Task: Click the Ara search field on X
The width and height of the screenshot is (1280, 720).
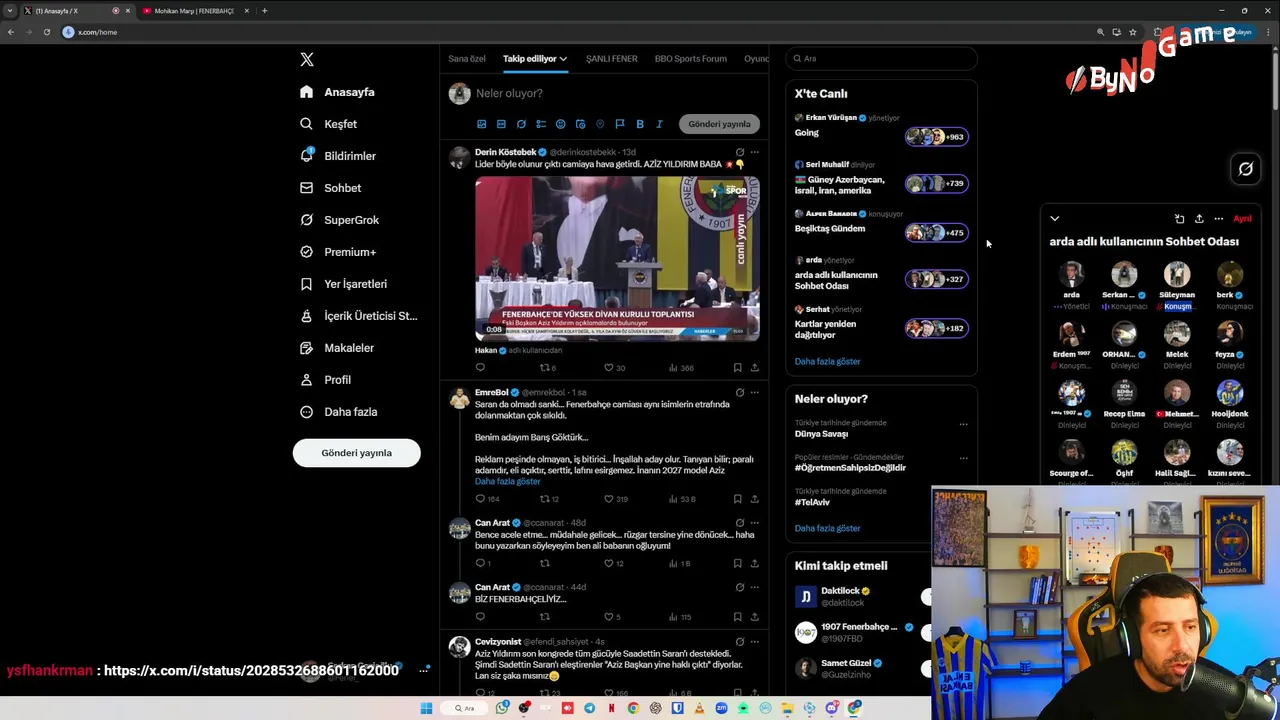Action: pyautogui.click(x=880, y=59)
